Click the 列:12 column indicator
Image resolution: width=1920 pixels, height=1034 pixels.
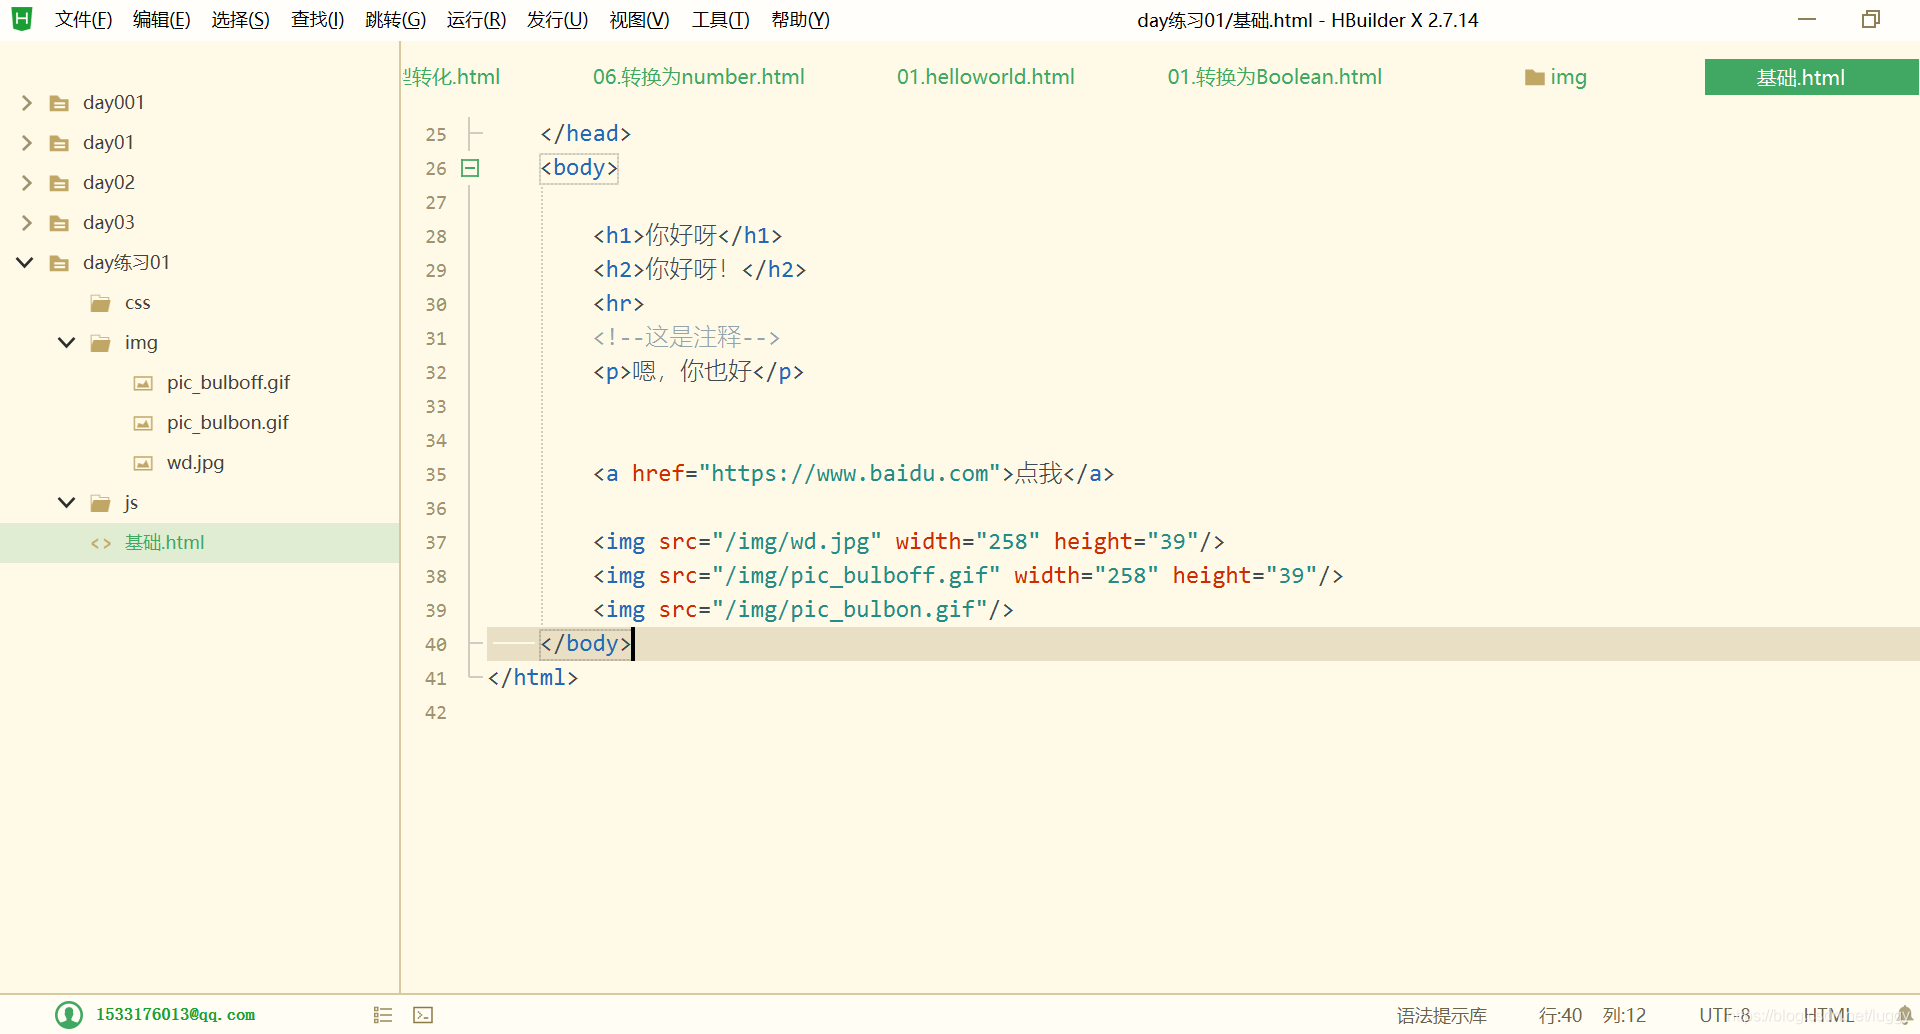1624,1015
